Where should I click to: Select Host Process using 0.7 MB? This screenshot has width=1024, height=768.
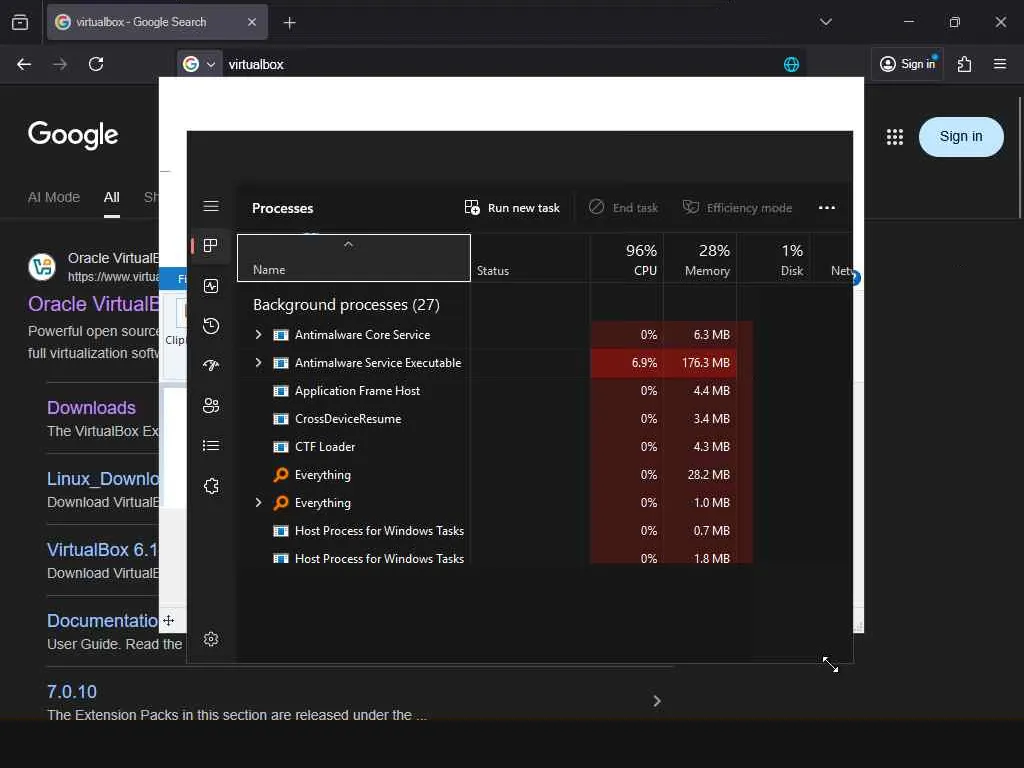tap(379, 531)
